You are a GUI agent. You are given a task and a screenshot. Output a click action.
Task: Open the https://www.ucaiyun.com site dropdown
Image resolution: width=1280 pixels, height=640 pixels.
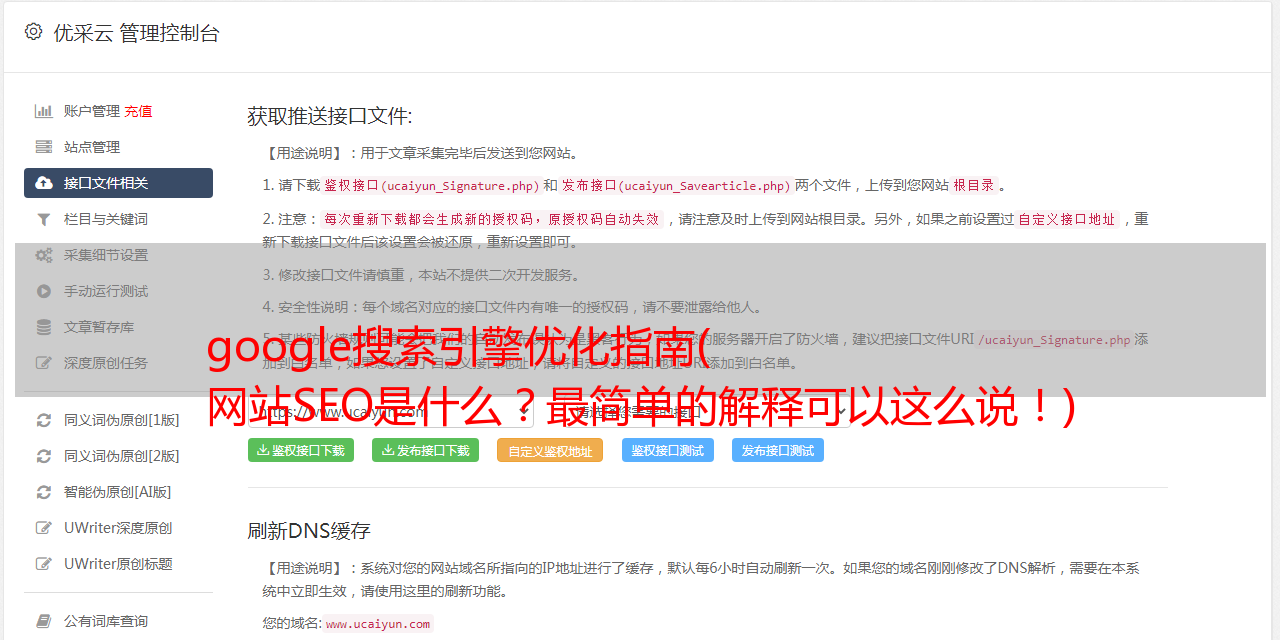click(391, 410)
